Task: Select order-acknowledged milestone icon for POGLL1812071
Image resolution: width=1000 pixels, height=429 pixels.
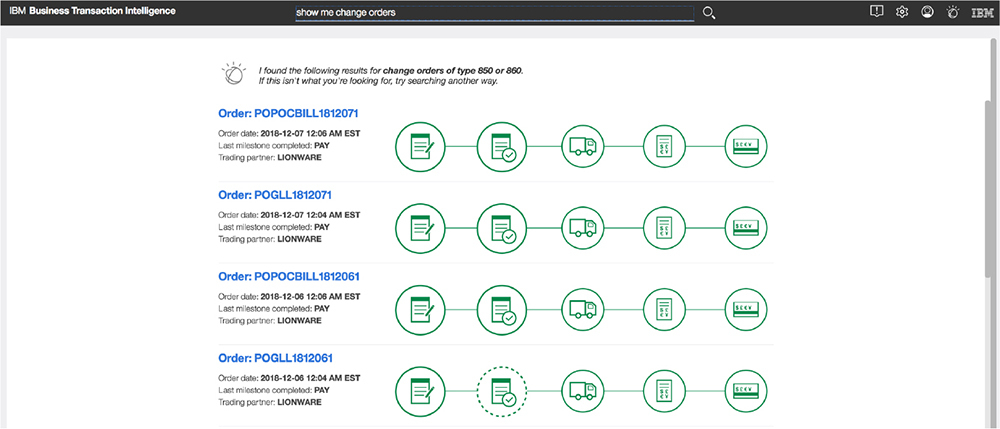Action: [502, 228]
